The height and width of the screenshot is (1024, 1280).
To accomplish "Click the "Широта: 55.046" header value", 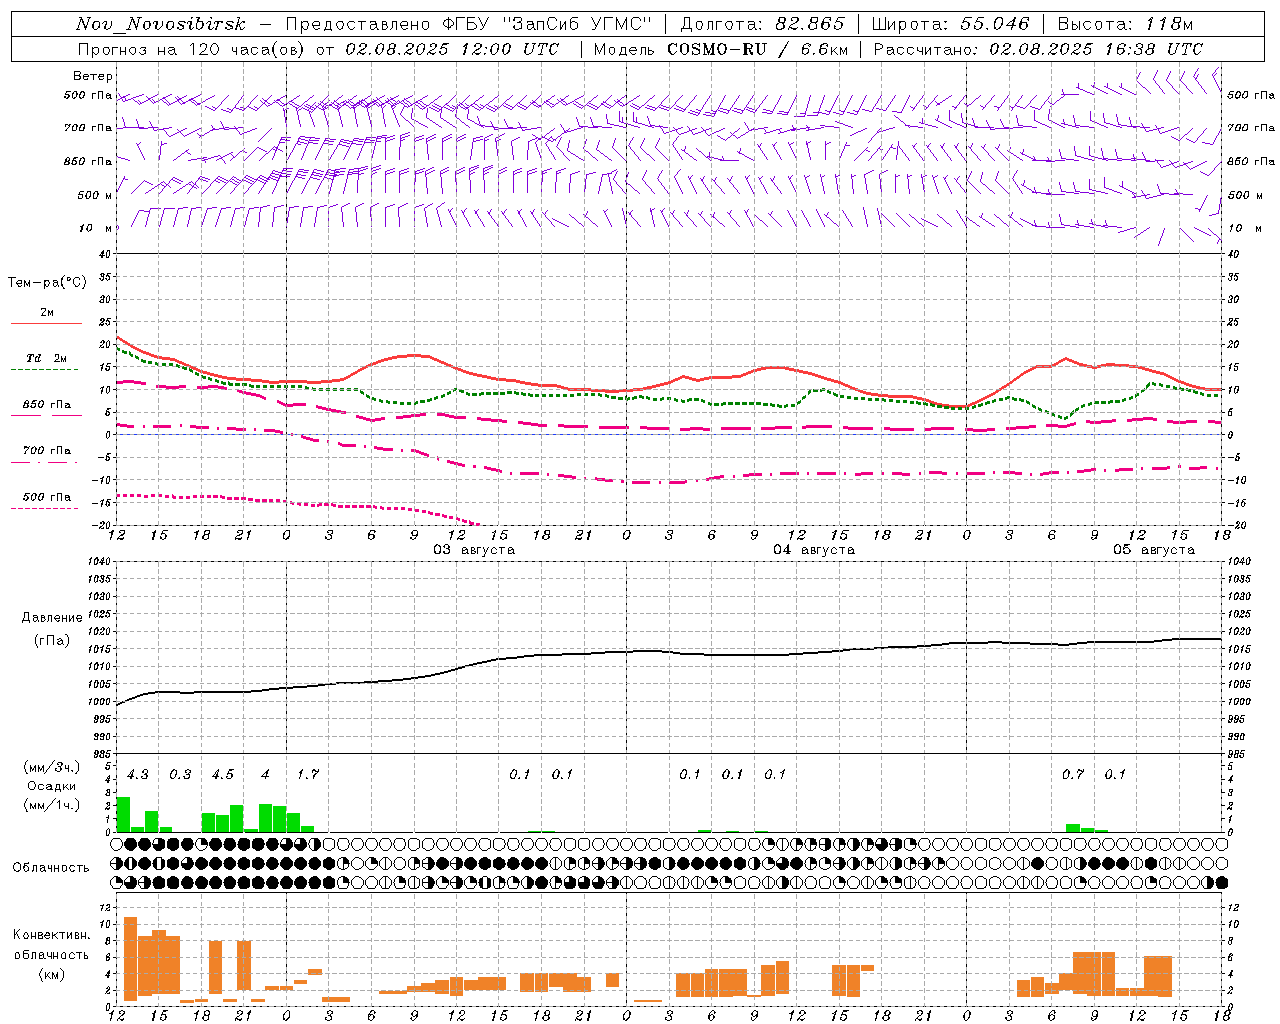I will [951, 24].
